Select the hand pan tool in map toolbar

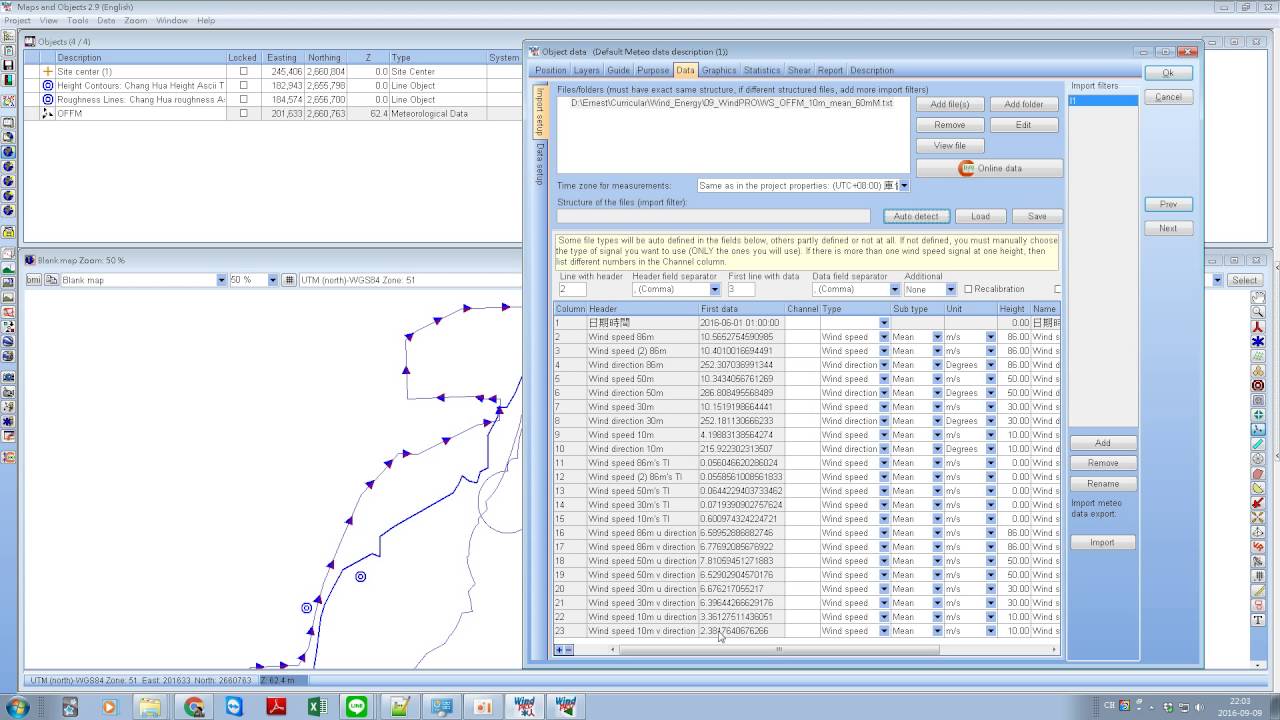tap(1258, 297)
